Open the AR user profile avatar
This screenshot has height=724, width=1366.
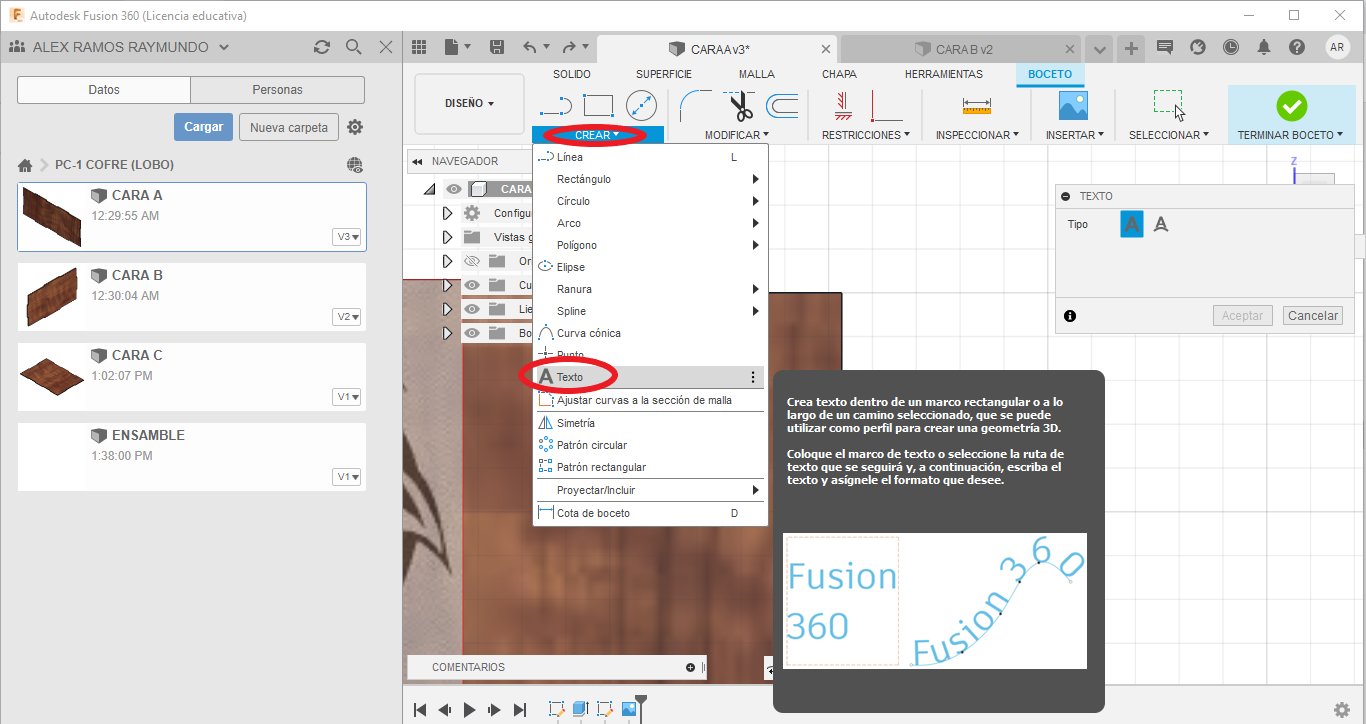tap(1337, 47)
